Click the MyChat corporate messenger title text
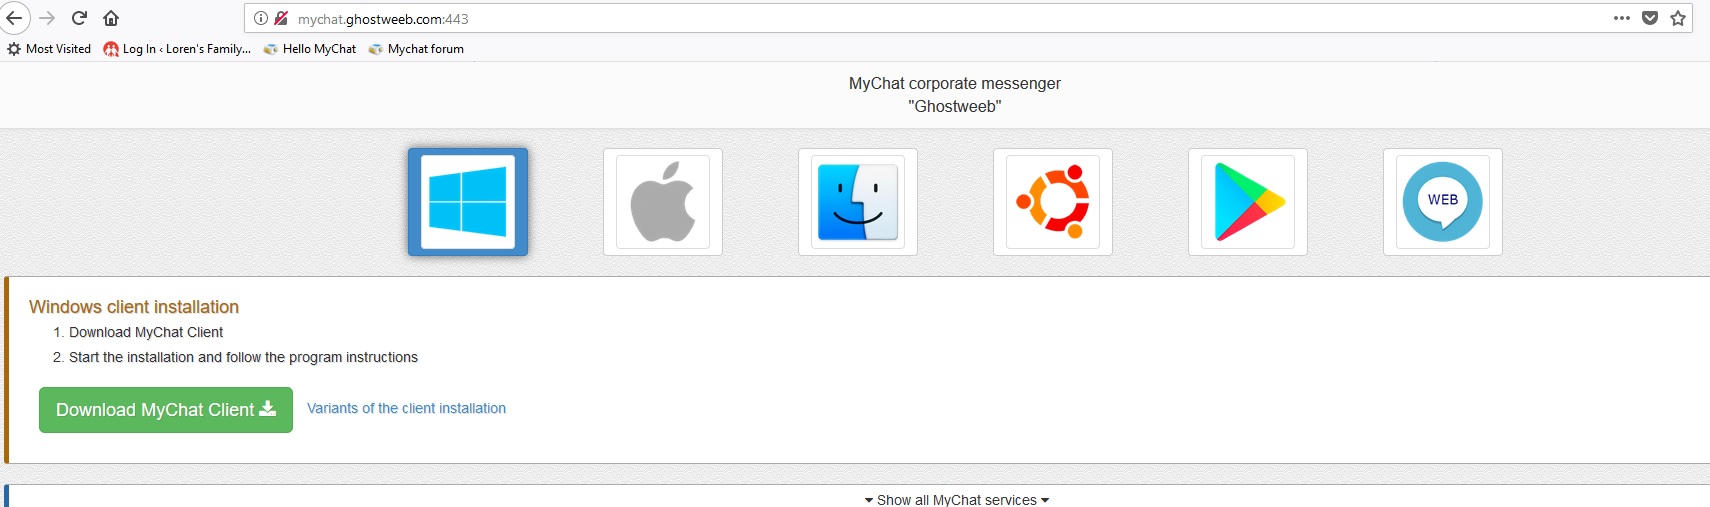The image size is (1710, 507). pos(955,83)
